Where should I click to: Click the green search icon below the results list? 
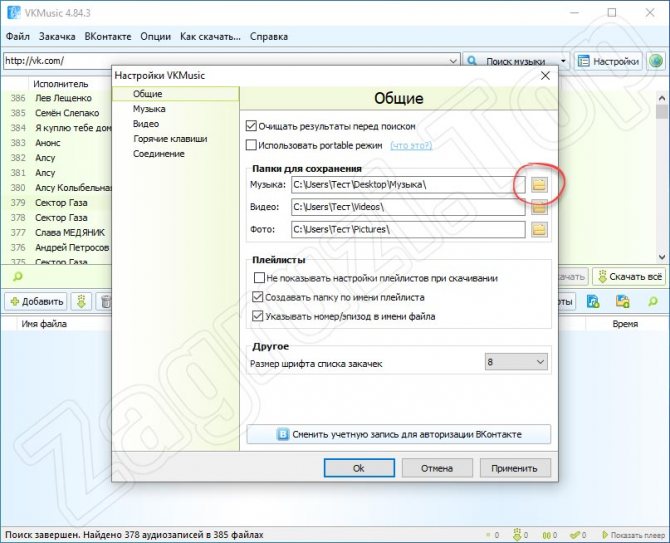[x=18, y=277]
